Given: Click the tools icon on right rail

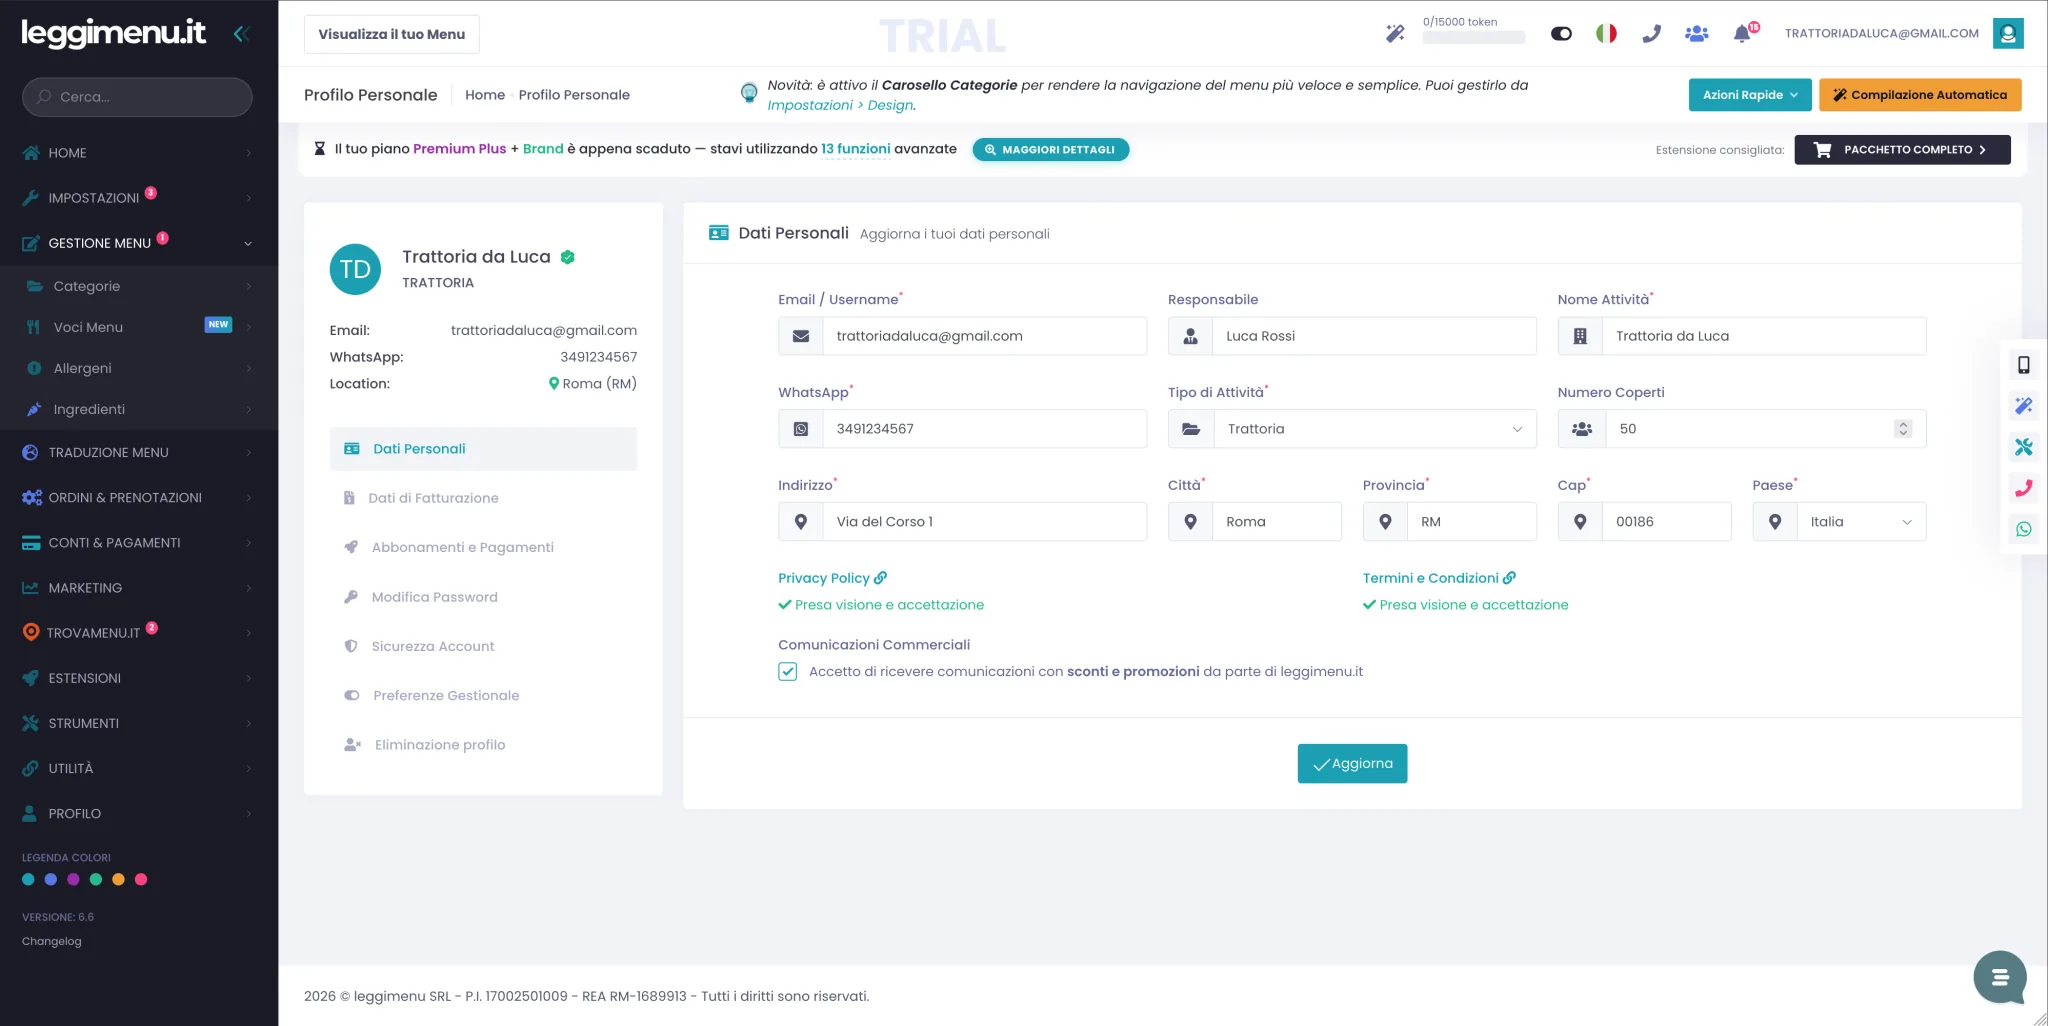Looking at the screenshot, I should [2023, 447].
